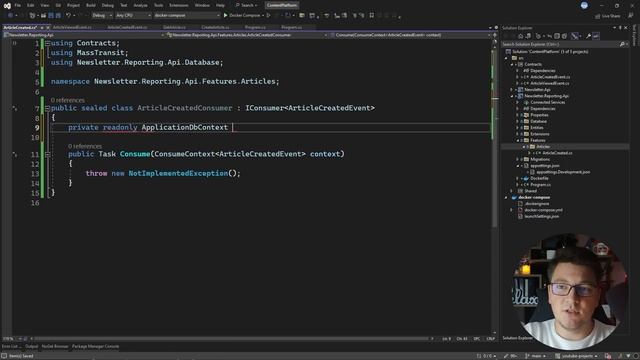Screen dimensions: 640x360
Task: Open the Project menu
Action: [73, 5]
